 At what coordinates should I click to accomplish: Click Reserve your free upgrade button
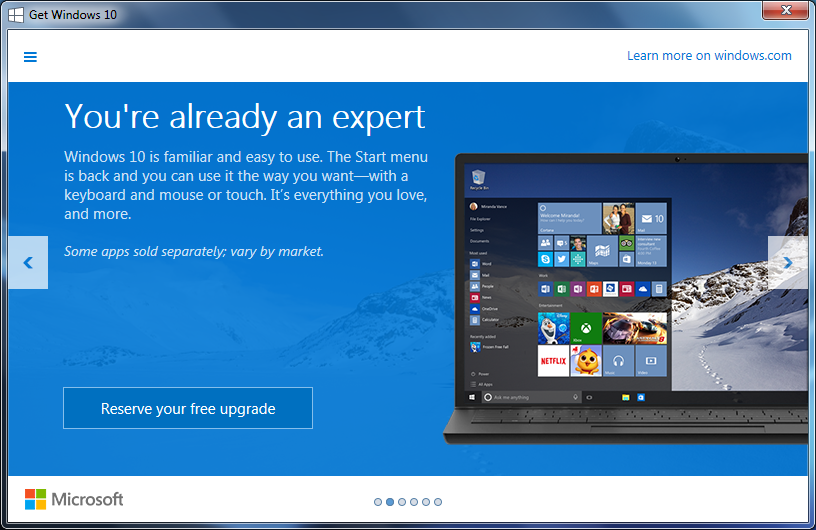pyautogui.click(x=188, y=408)
